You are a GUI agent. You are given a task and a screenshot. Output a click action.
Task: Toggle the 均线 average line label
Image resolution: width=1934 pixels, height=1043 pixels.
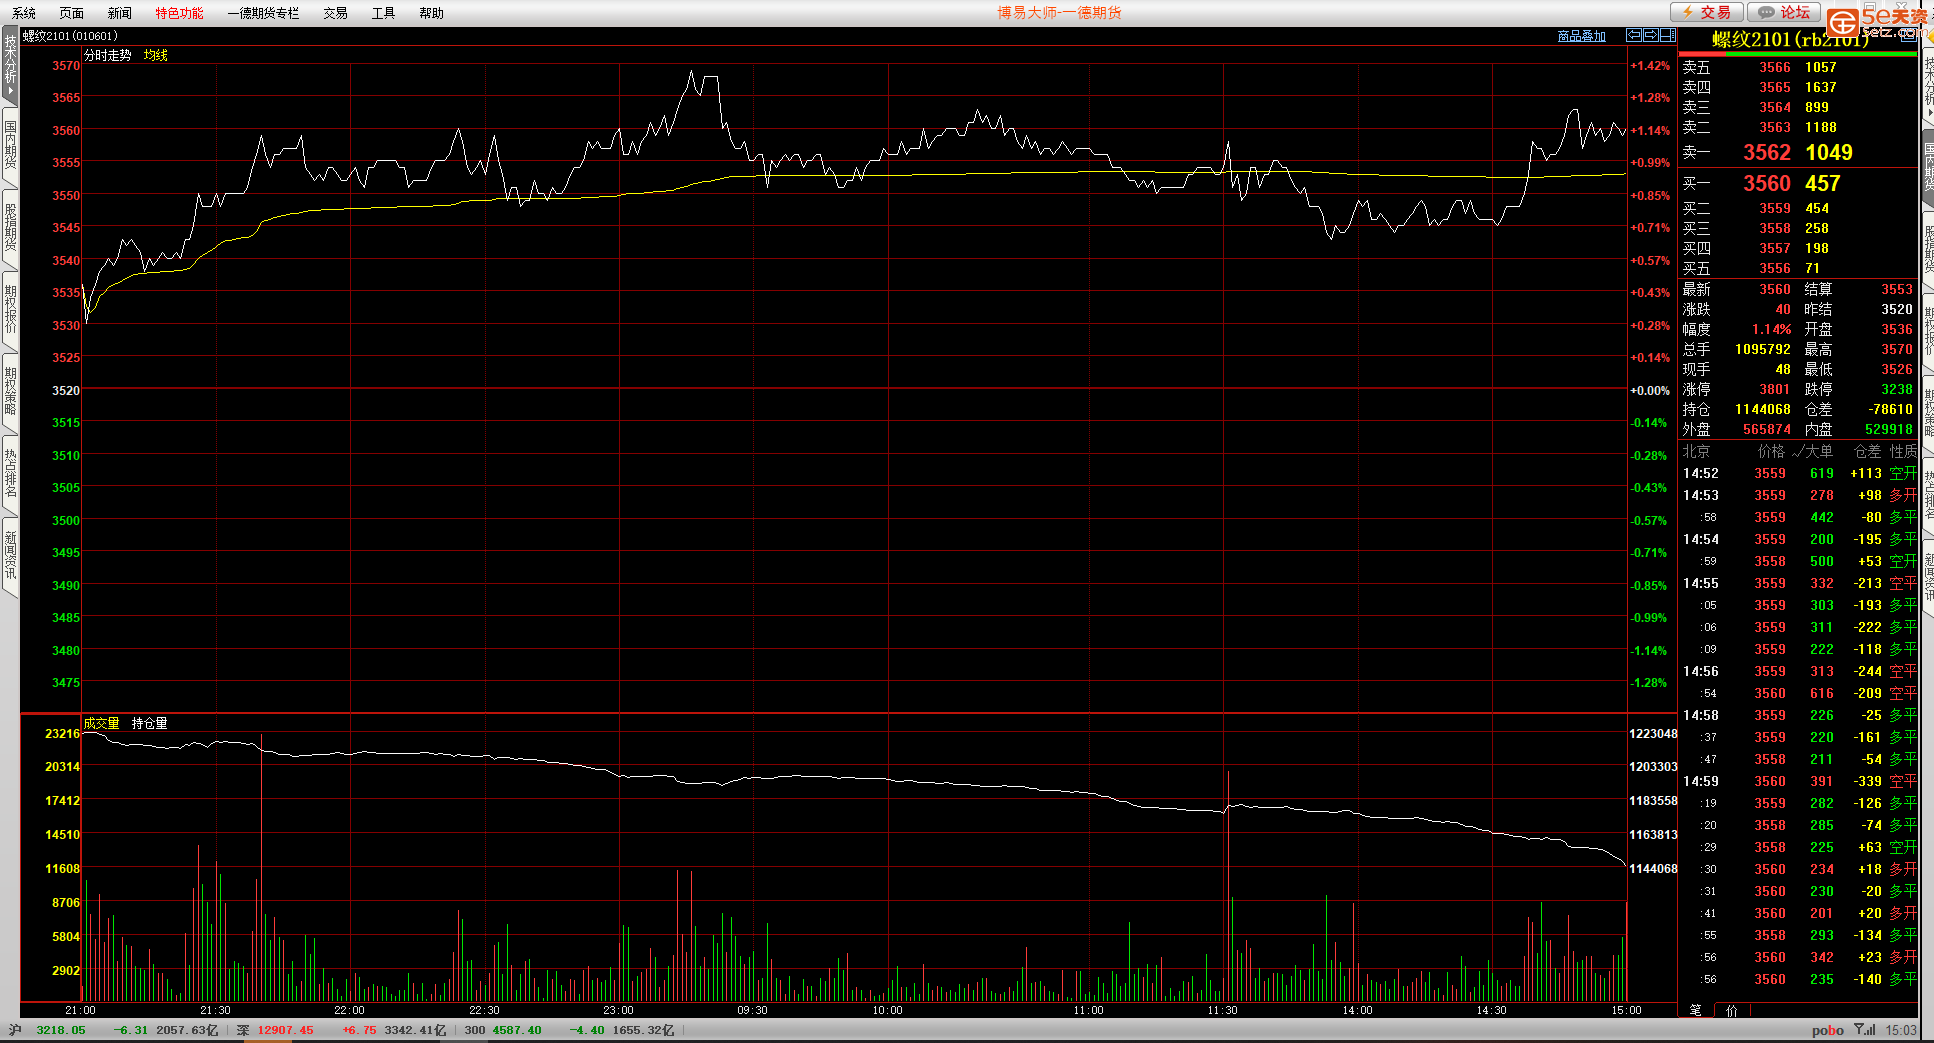click(155, 55)
